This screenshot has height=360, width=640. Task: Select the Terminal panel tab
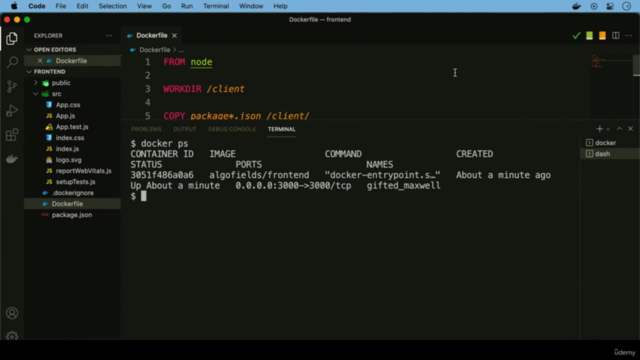point(282,129)
